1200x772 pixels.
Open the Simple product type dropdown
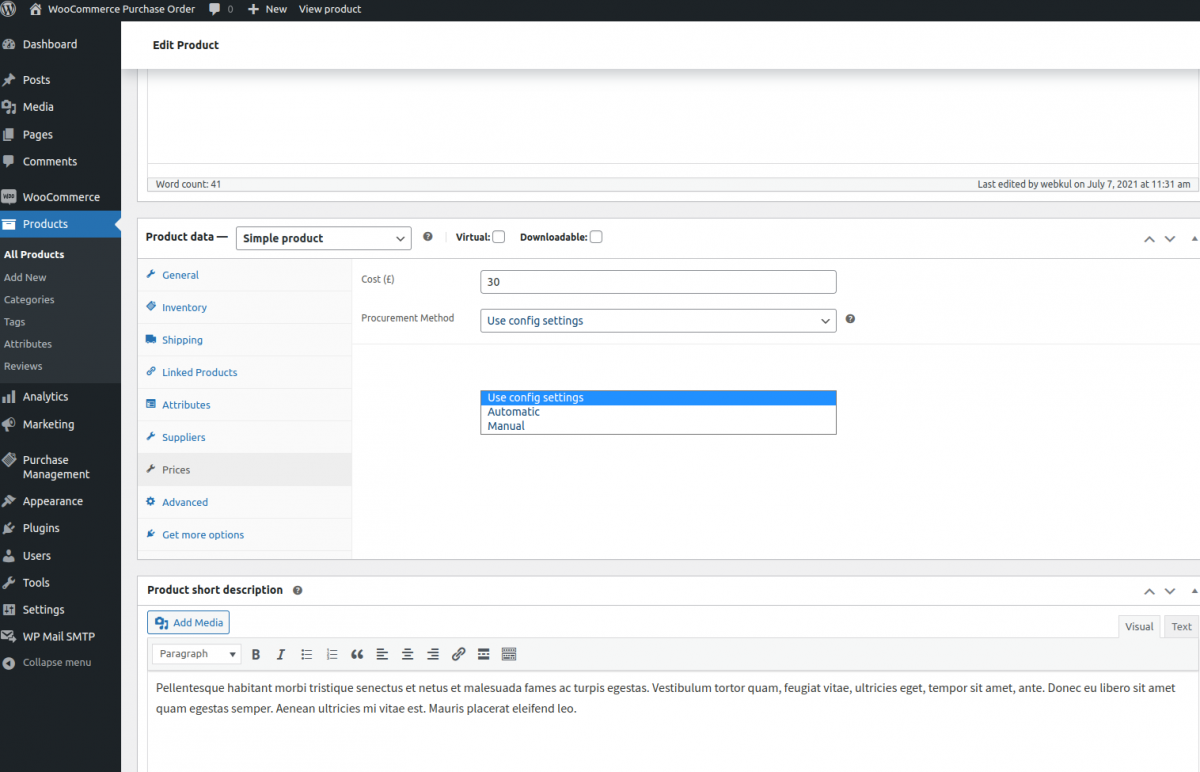[x=323, y=238]
